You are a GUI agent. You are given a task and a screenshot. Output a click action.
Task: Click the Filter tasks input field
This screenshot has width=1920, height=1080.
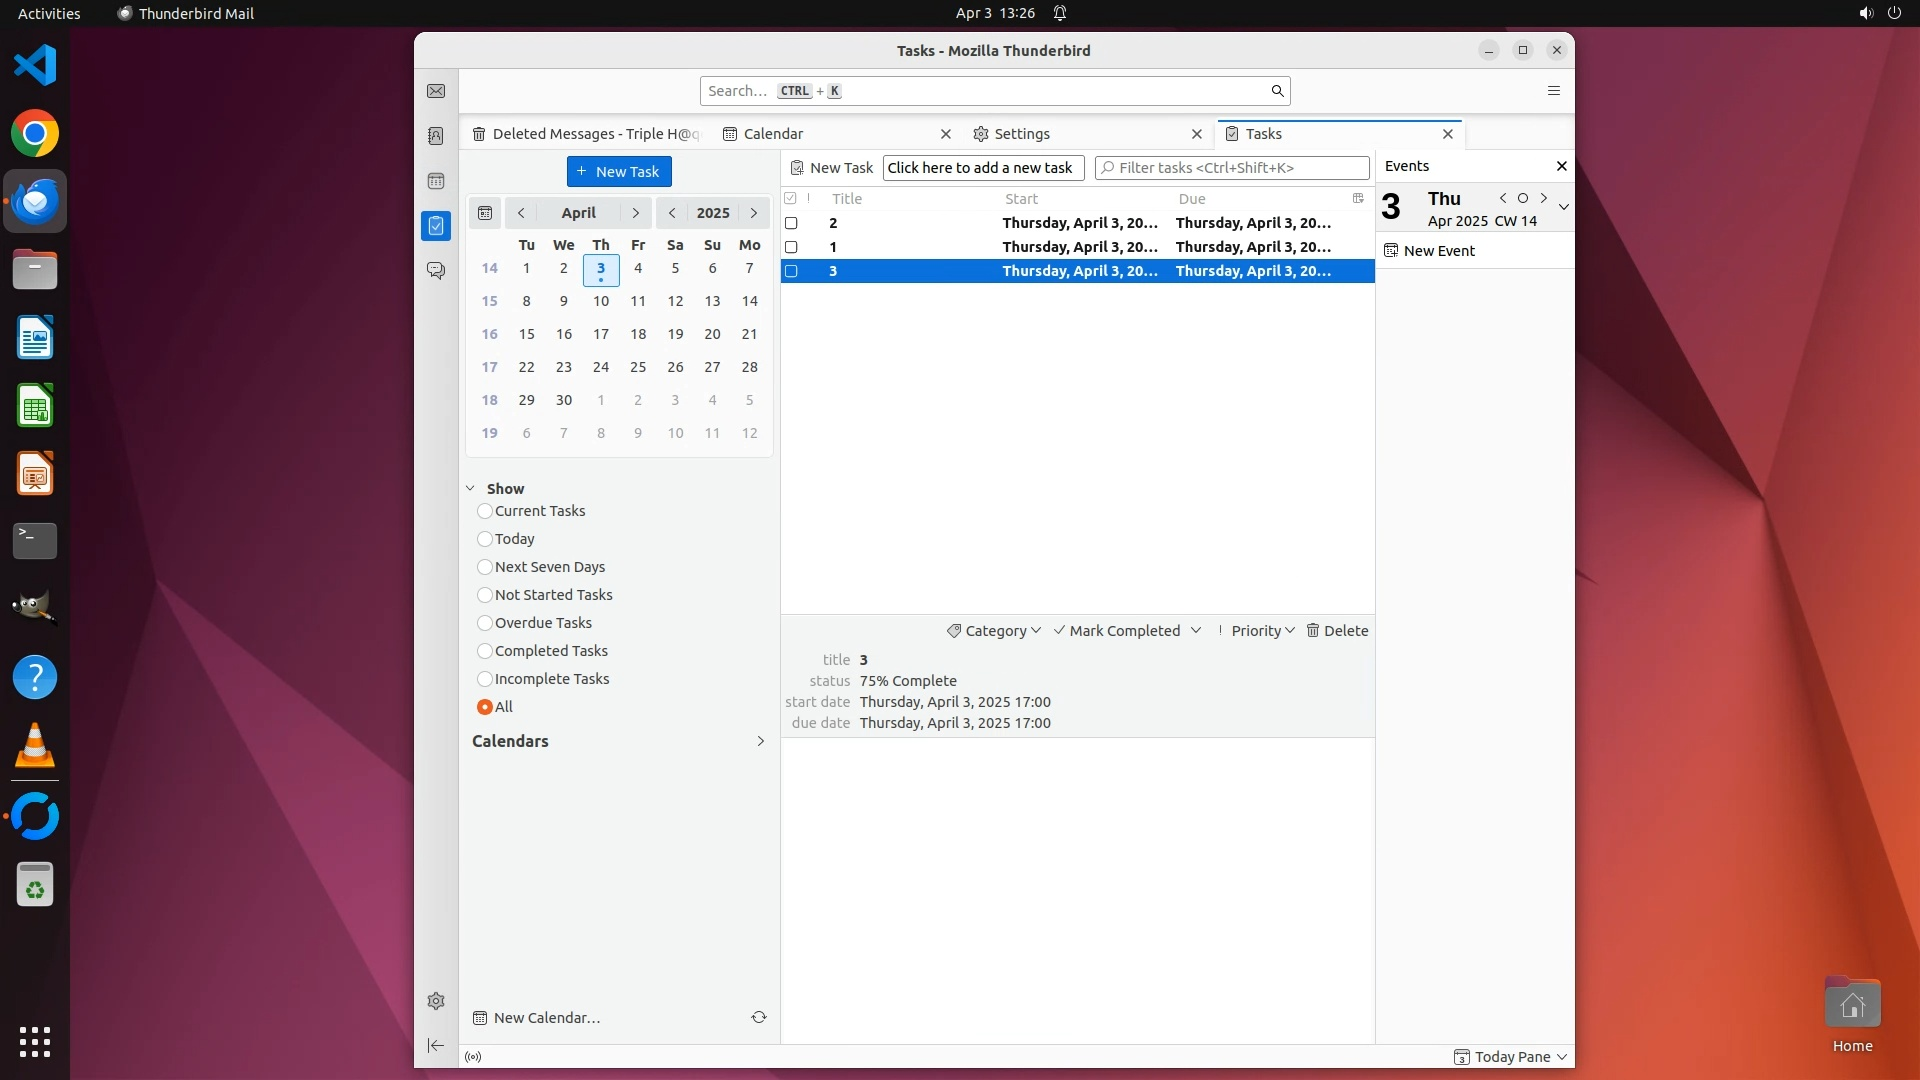1238,168
